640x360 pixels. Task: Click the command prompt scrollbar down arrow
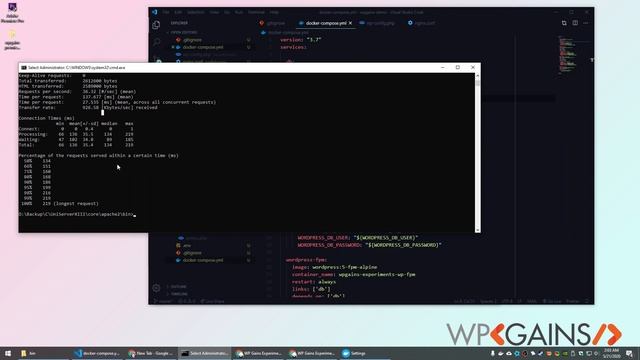(x=478, y=230)
